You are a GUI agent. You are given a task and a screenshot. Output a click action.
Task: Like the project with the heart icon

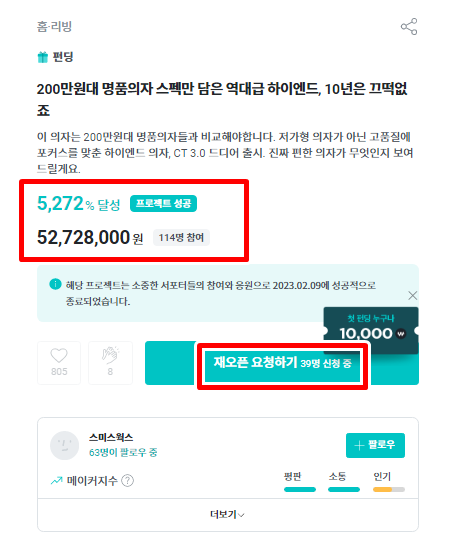59,363
